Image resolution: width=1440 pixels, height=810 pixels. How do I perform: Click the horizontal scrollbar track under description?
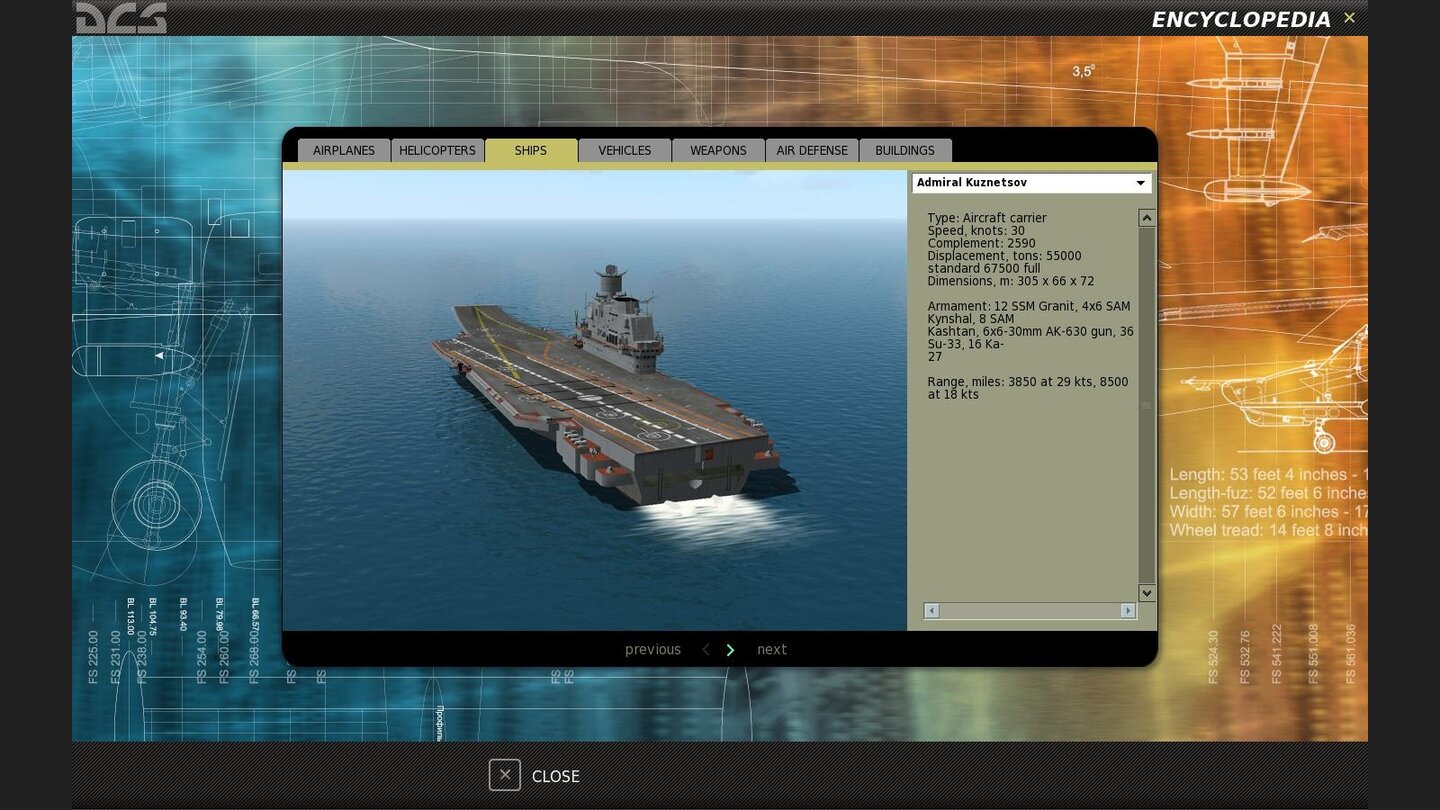1030,610
